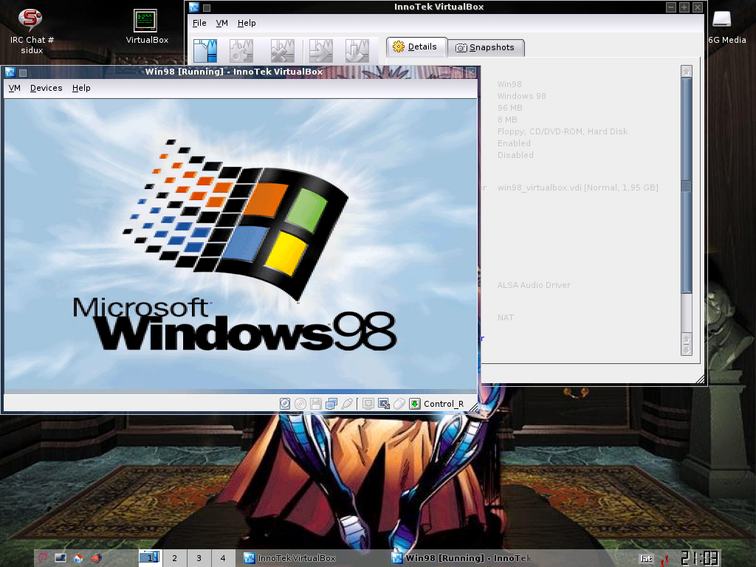Click the 21:09 panel clock
This screenshot has height=567, width=756.
[700, 558]
